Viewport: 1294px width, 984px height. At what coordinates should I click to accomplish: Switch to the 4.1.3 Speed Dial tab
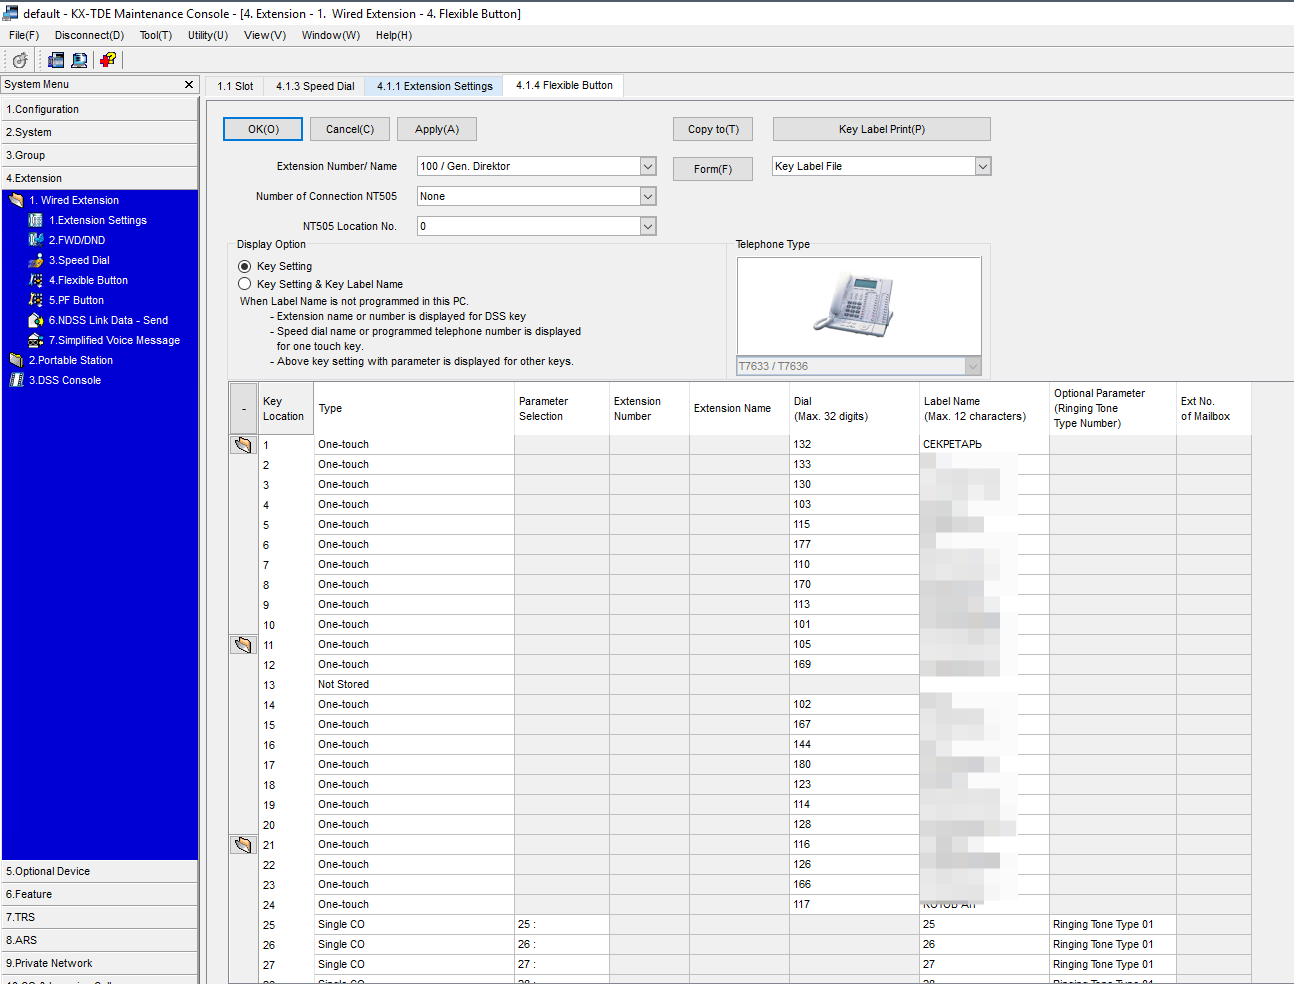click(x=315, y=86)
